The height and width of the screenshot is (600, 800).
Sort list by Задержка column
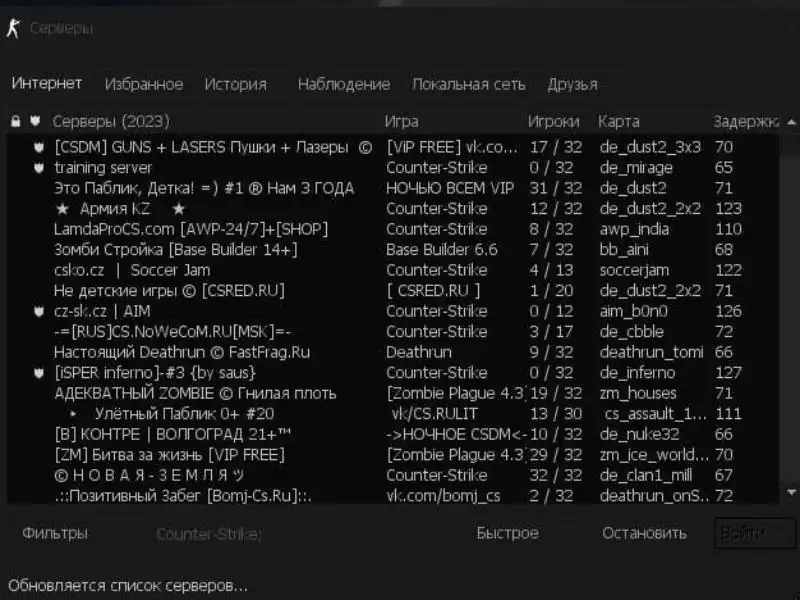click(x=745, y=121)
